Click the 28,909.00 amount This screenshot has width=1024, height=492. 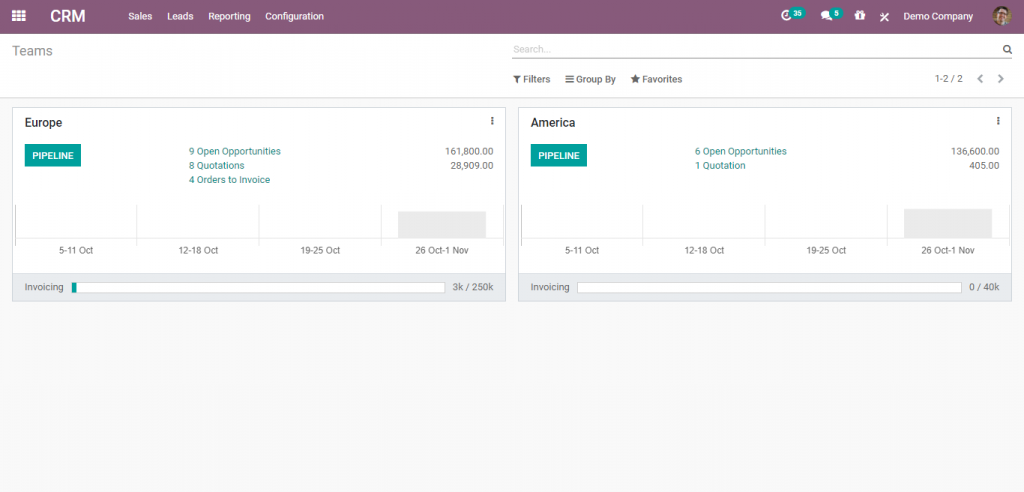point(472,165)
